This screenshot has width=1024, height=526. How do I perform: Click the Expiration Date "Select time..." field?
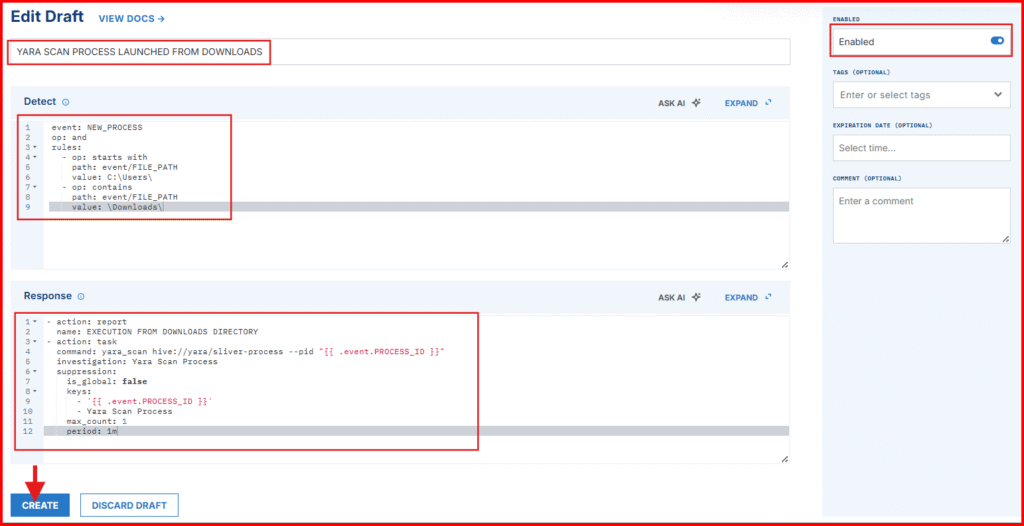920,148
